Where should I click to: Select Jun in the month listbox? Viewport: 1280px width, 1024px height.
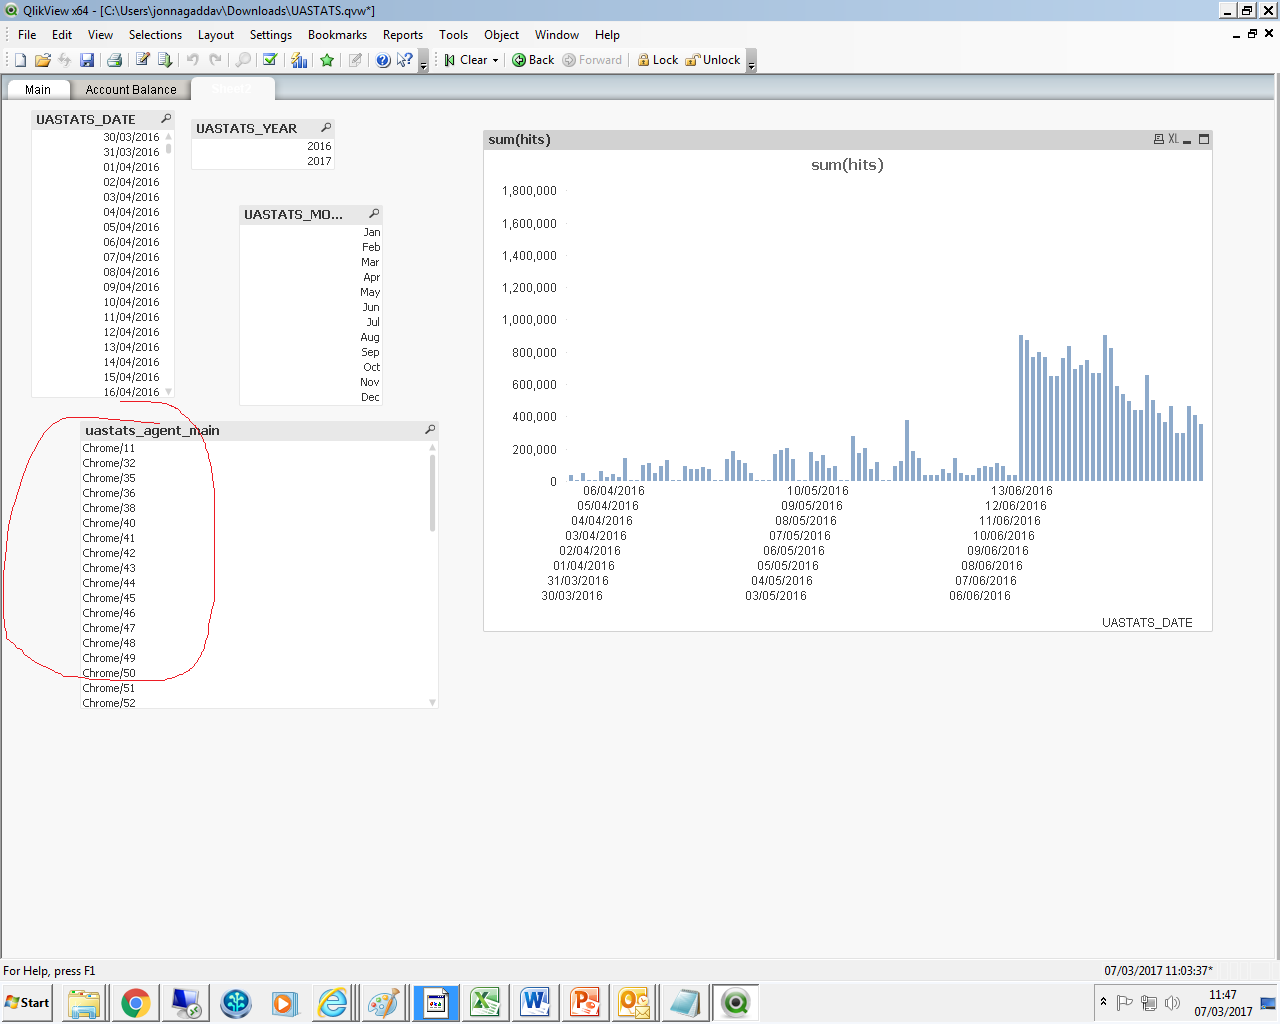pos(370,307)
